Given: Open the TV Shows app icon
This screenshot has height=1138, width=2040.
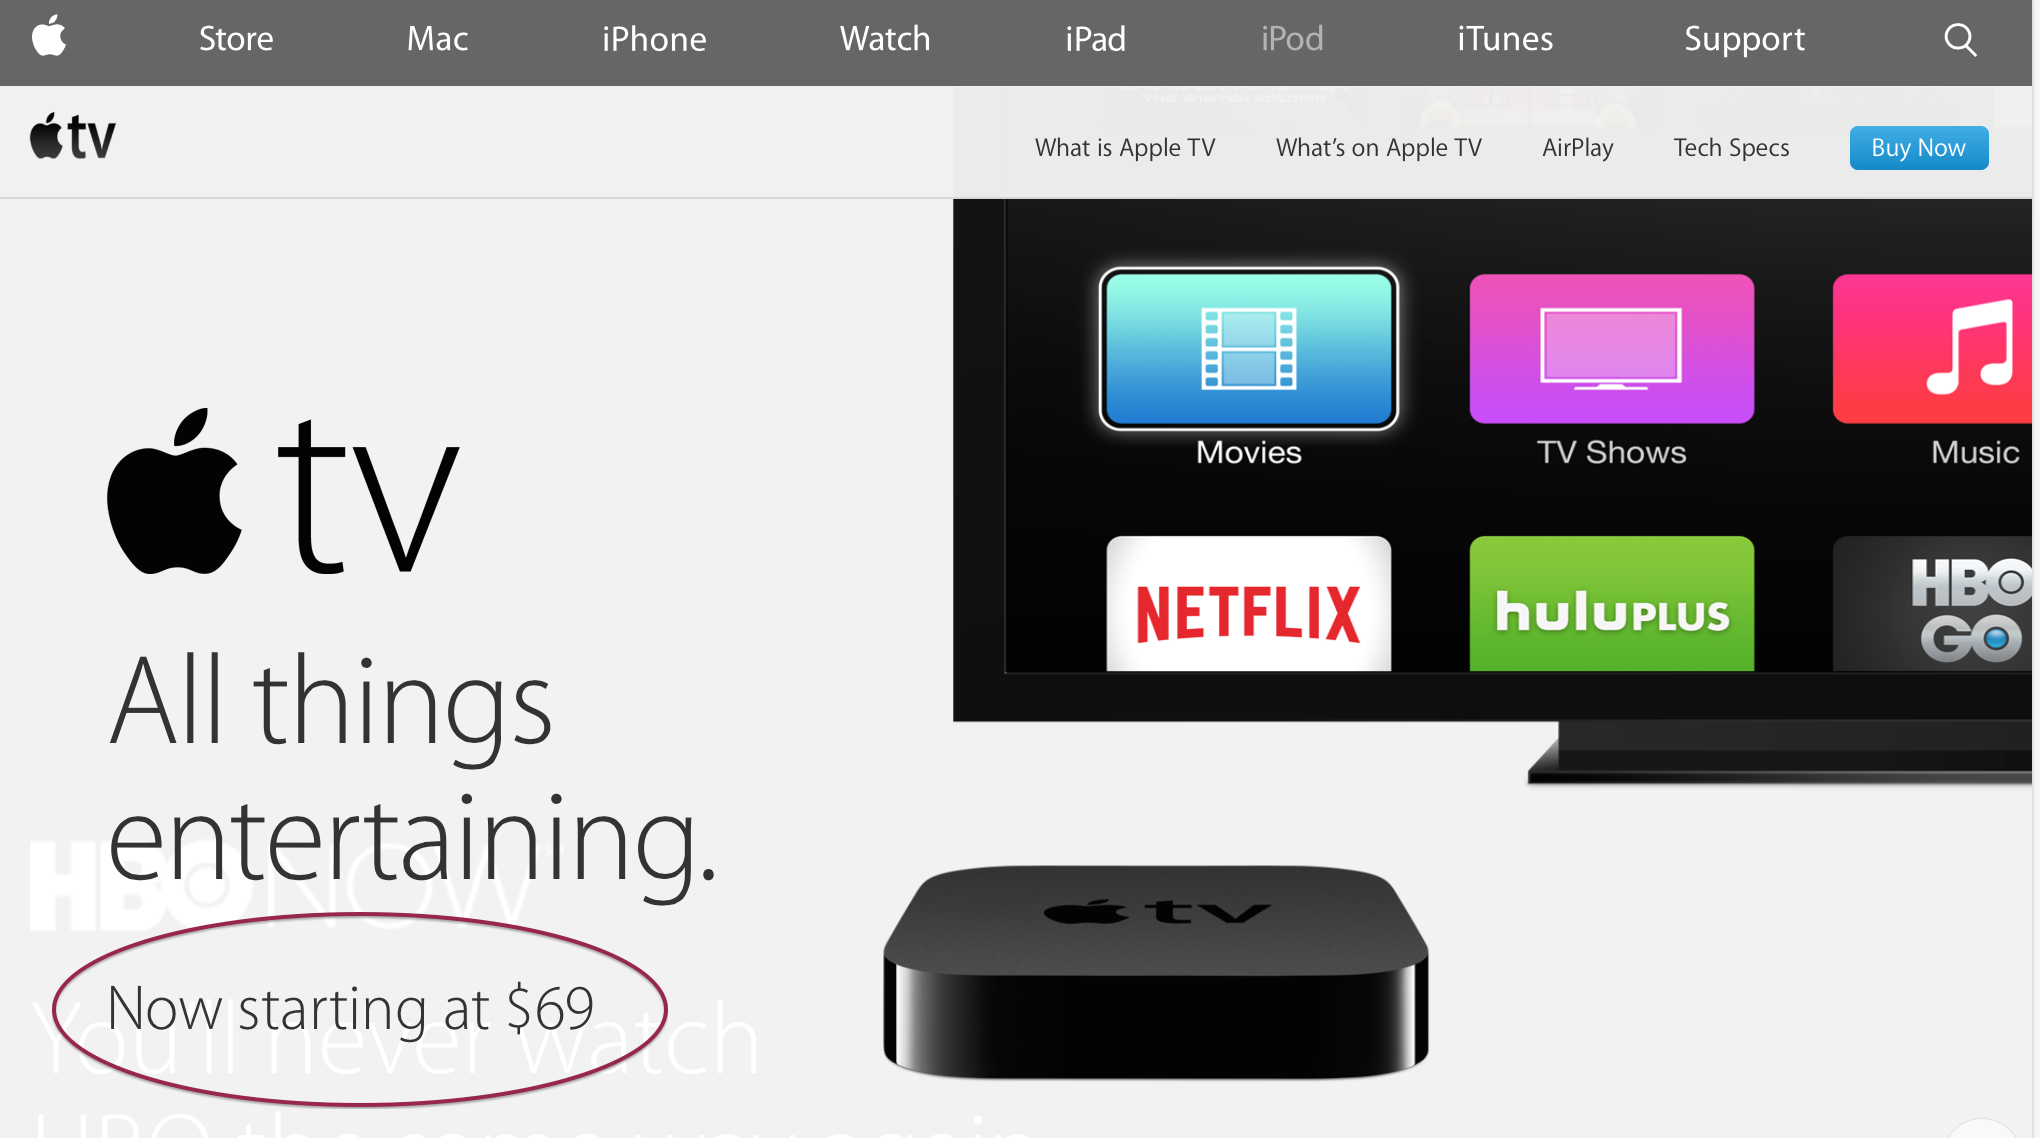Looking at the screenshot, I should click(1611, 349).
